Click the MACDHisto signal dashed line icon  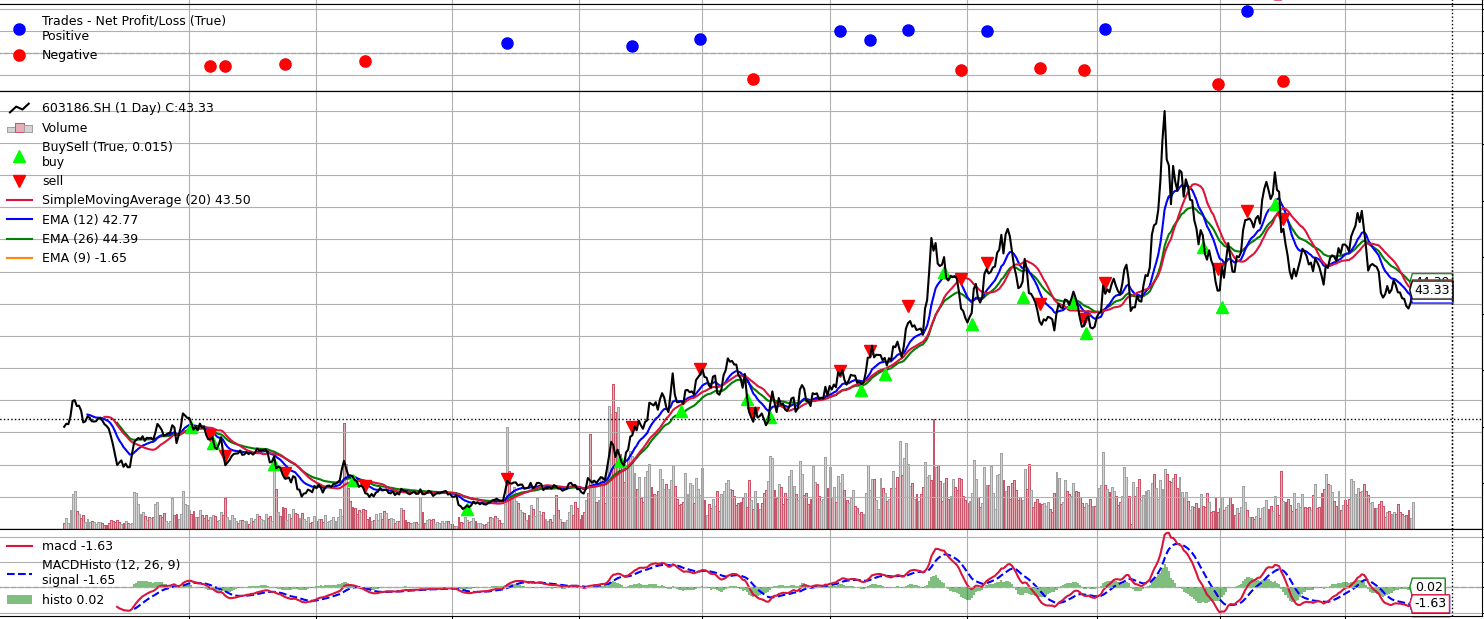[19, 573]
